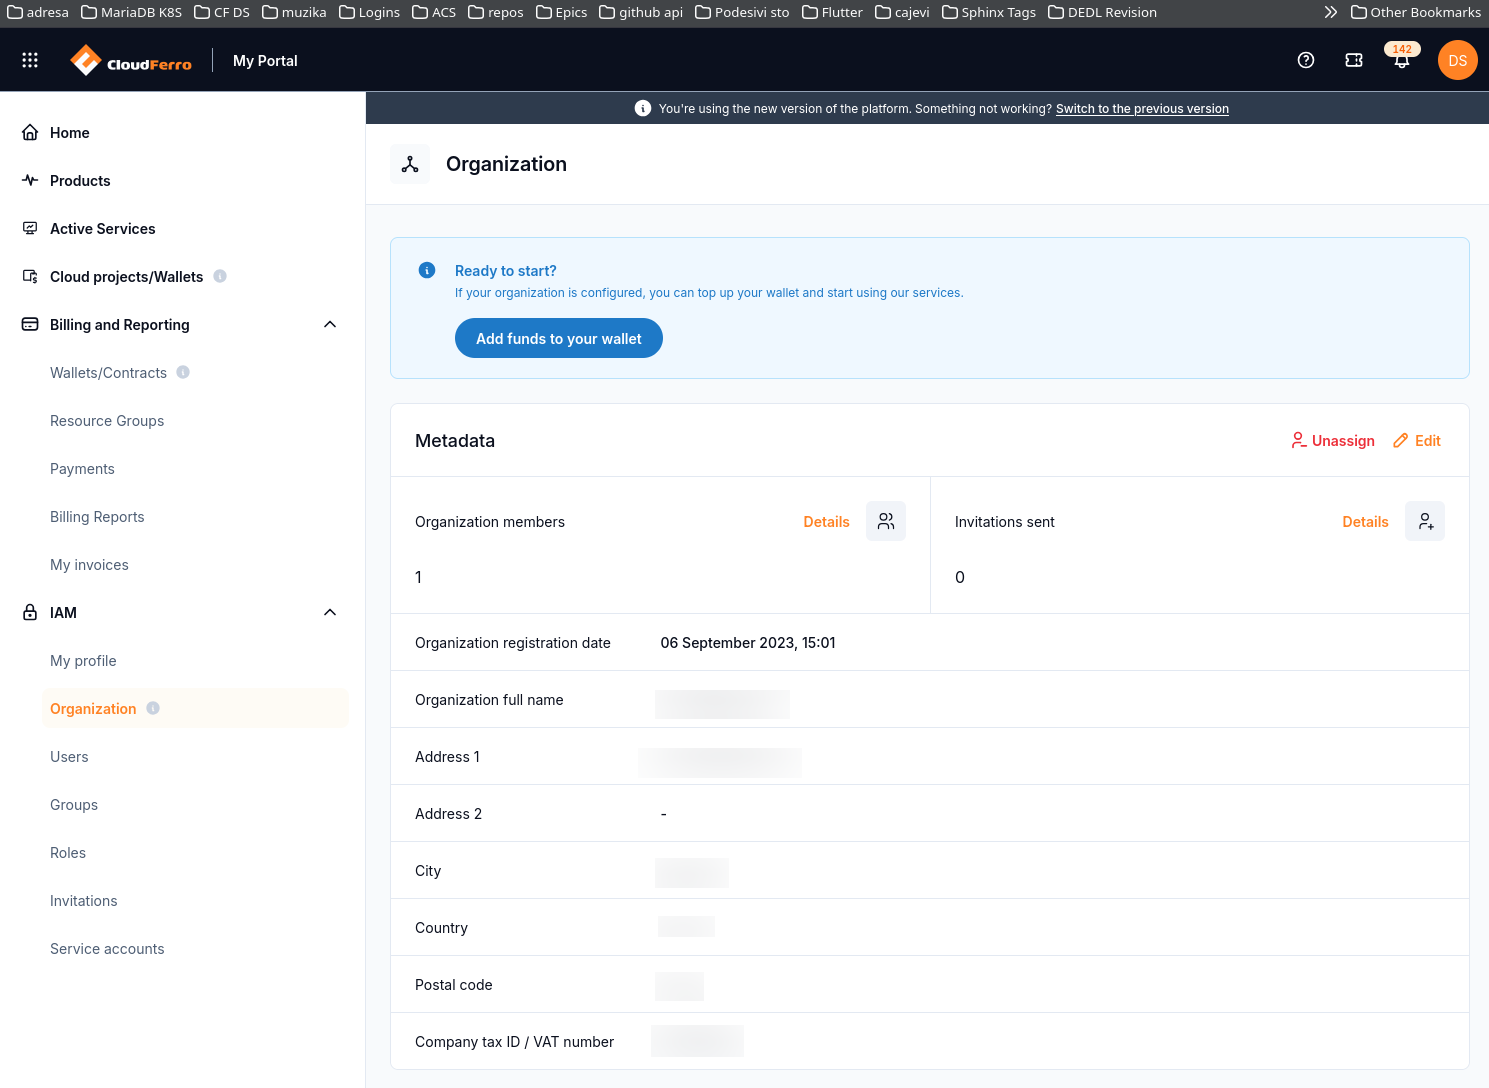Viewport: 1489px width, 1088px height.
Task: Click the organization members people icon
Action: (886, 521)
